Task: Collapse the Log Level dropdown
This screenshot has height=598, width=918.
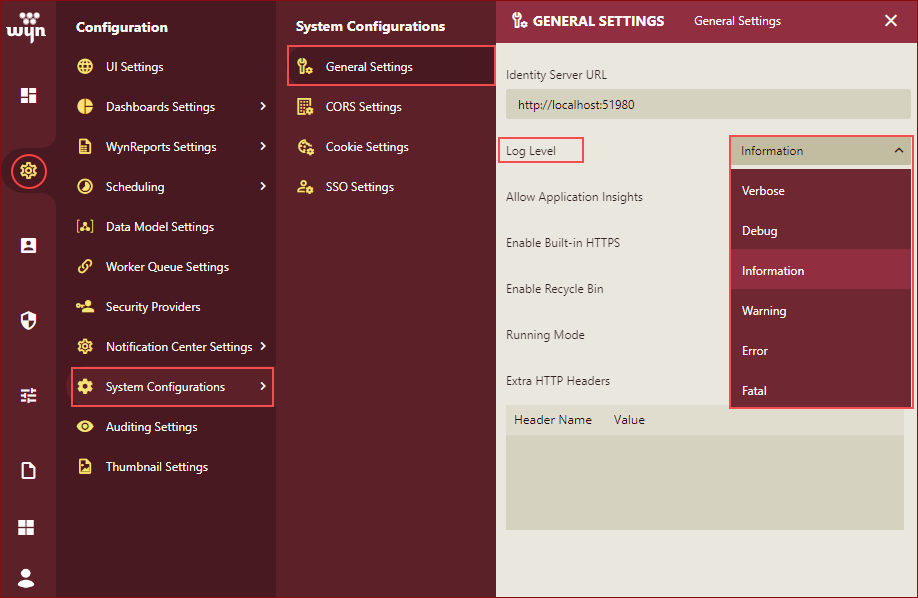Action: tap(900, 150)
